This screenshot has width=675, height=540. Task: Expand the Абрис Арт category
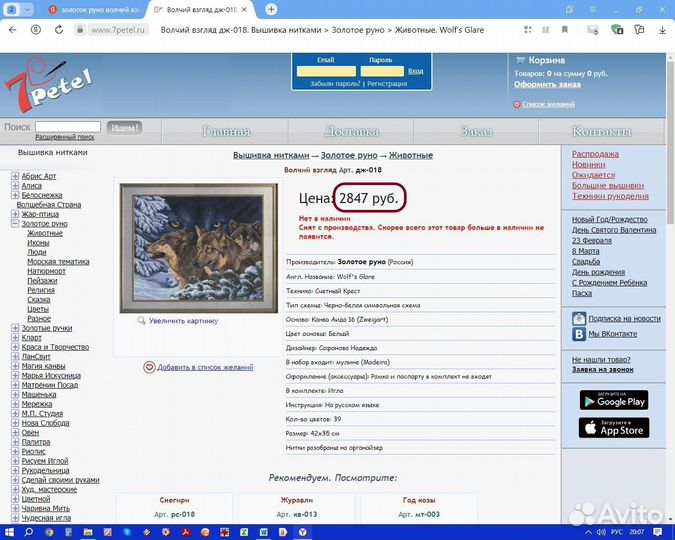coord(15,176)
